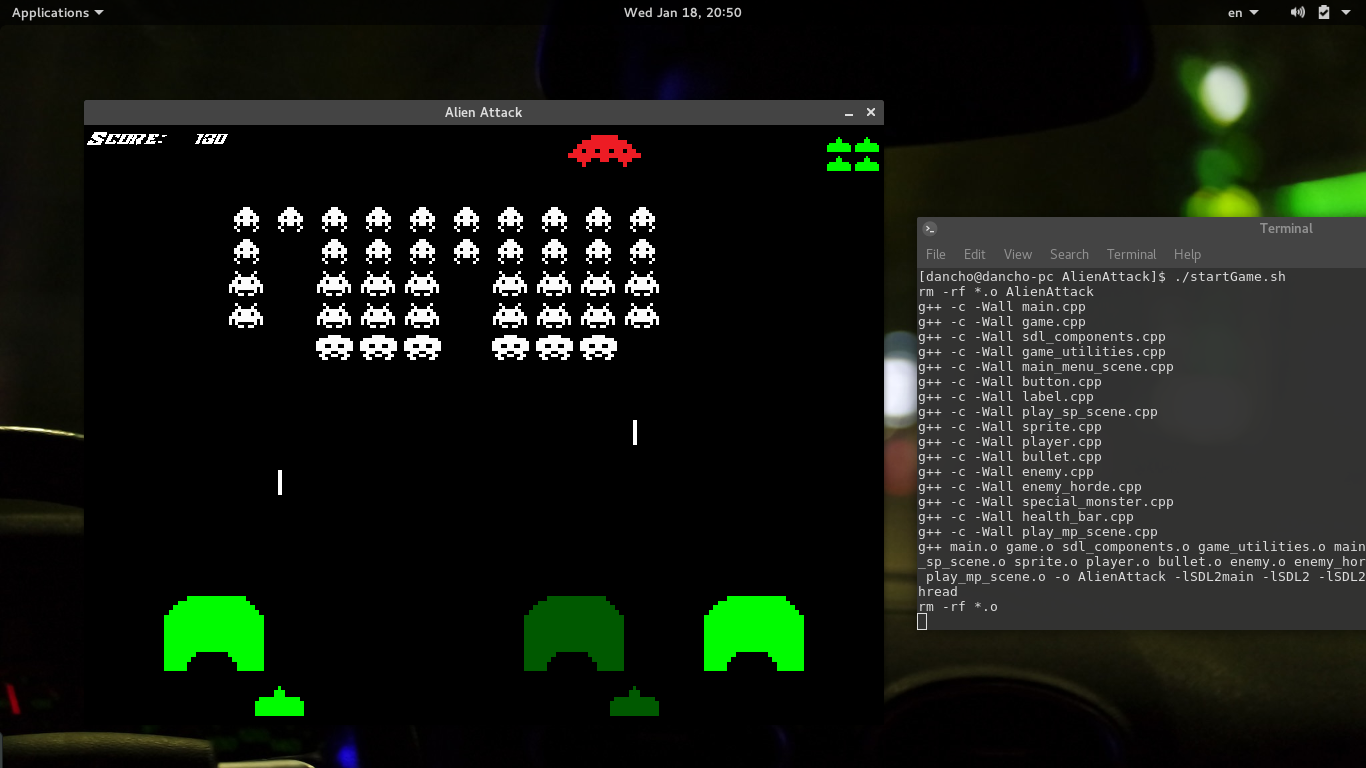Click the terminal cursor on the last line
This screenshot has width=1366, height=768.
click(922, 622)
